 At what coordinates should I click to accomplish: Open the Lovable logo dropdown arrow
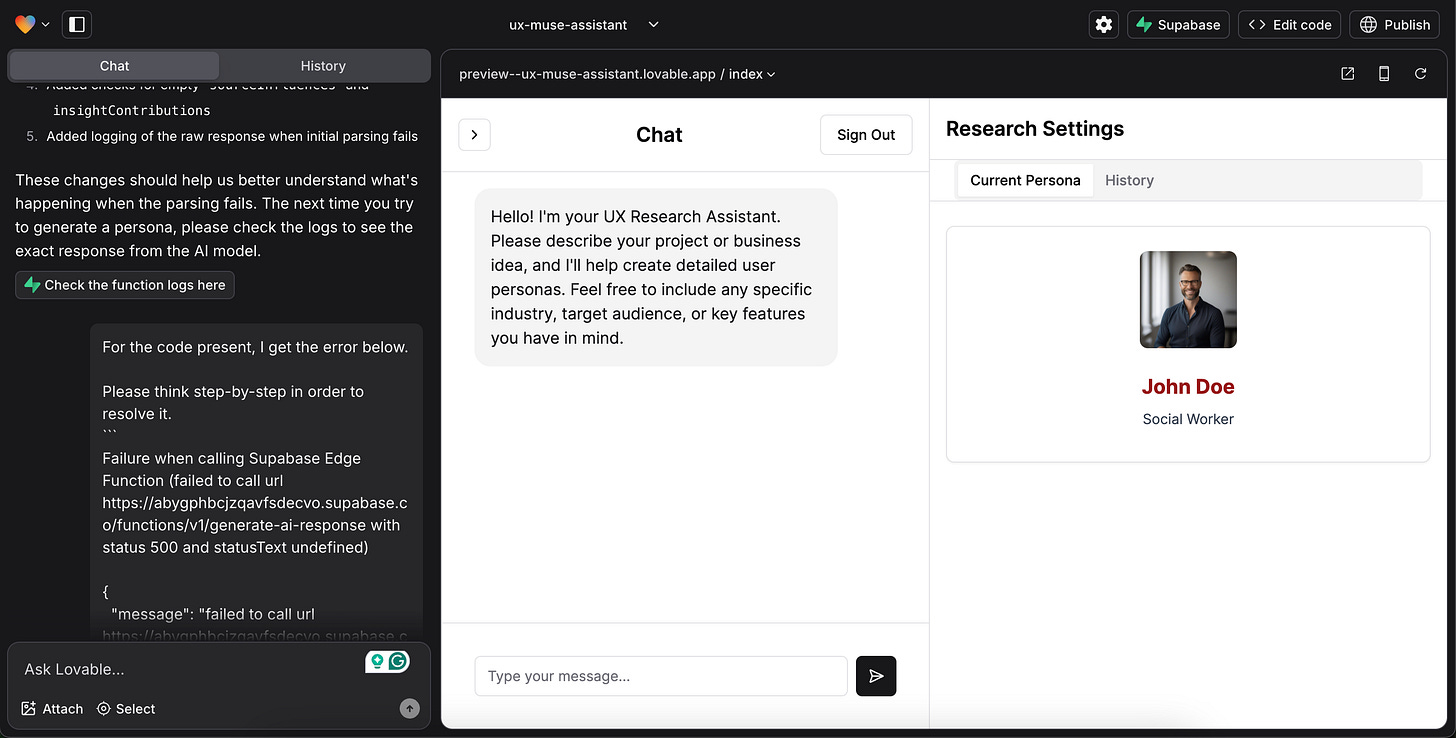[46, 25]
